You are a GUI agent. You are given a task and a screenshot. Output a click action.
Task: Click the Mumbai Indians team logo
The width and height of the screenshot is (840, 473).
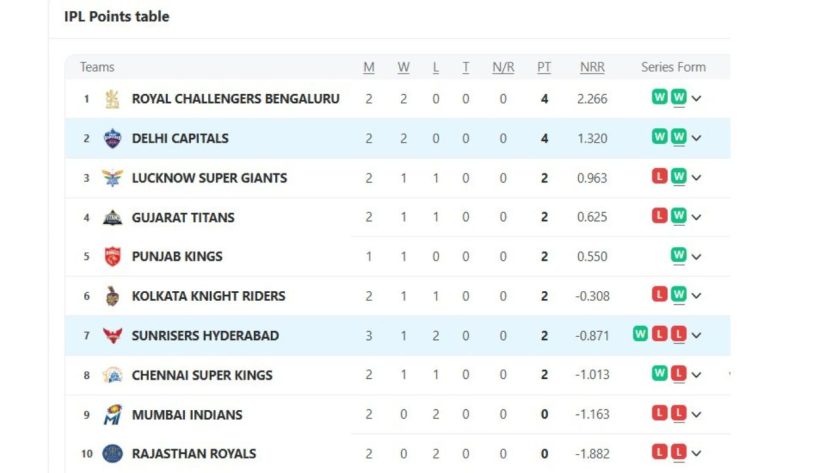point(113,414)
